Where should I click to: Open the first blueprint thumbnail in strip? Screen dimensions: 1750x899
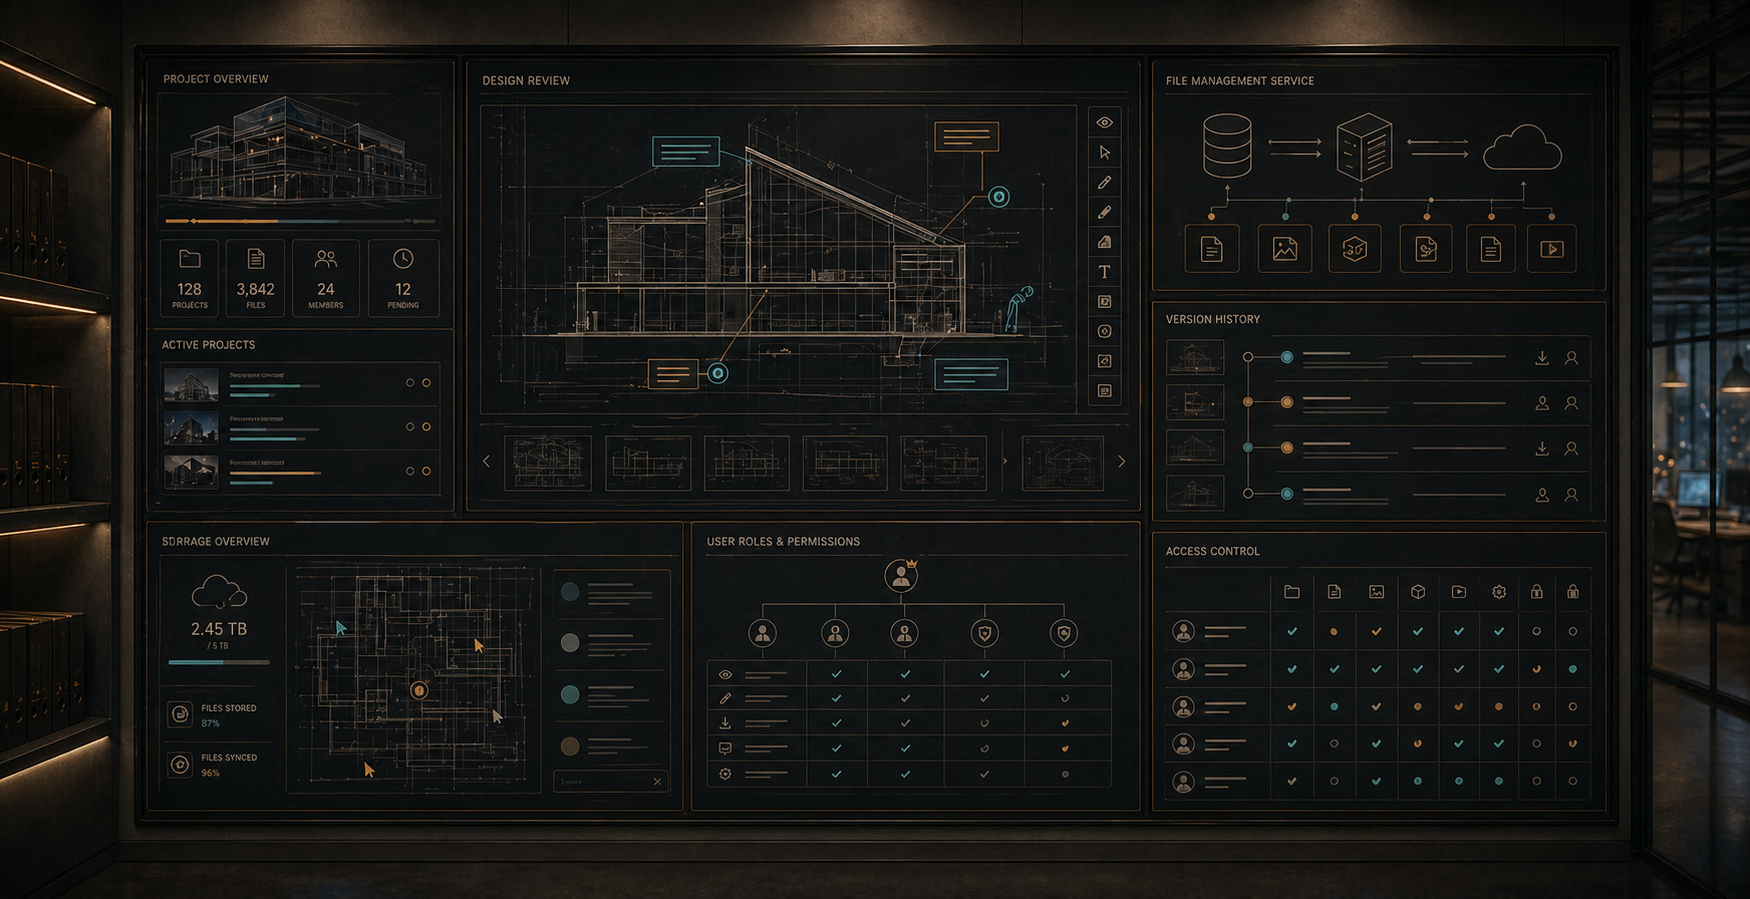click(x=547, y=463)
